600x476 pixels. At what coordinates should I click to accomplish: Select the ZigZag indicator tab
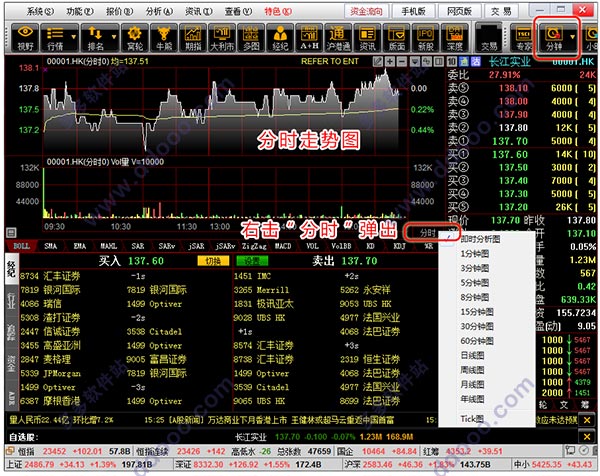[254, 246]
